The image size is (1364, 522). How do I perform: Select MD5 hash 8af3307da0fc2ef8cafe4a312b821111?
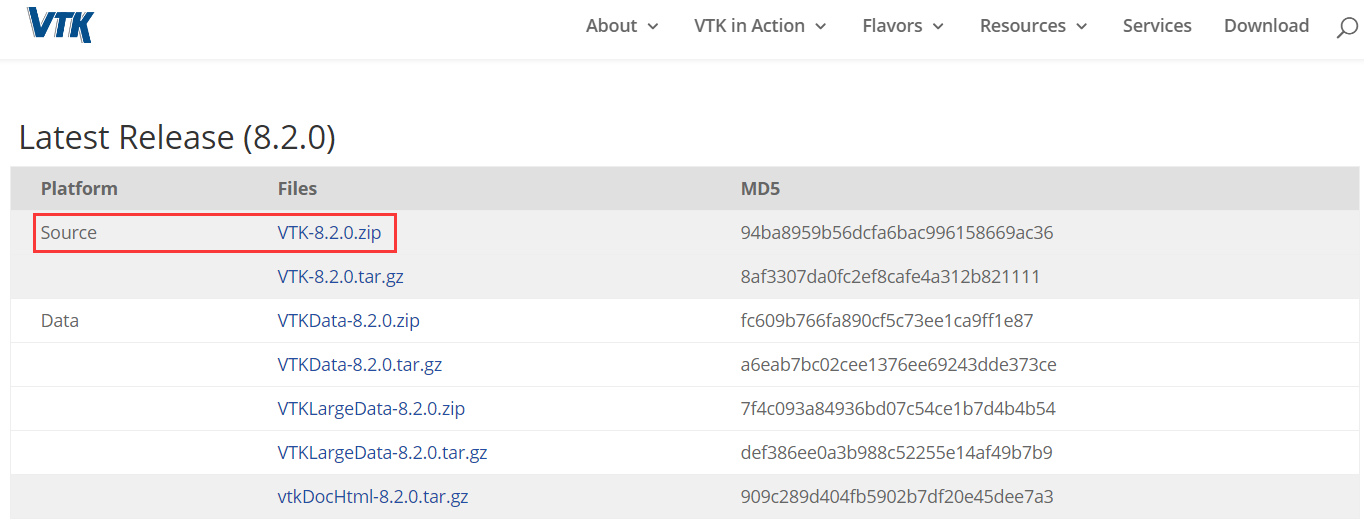click(890, 277)
